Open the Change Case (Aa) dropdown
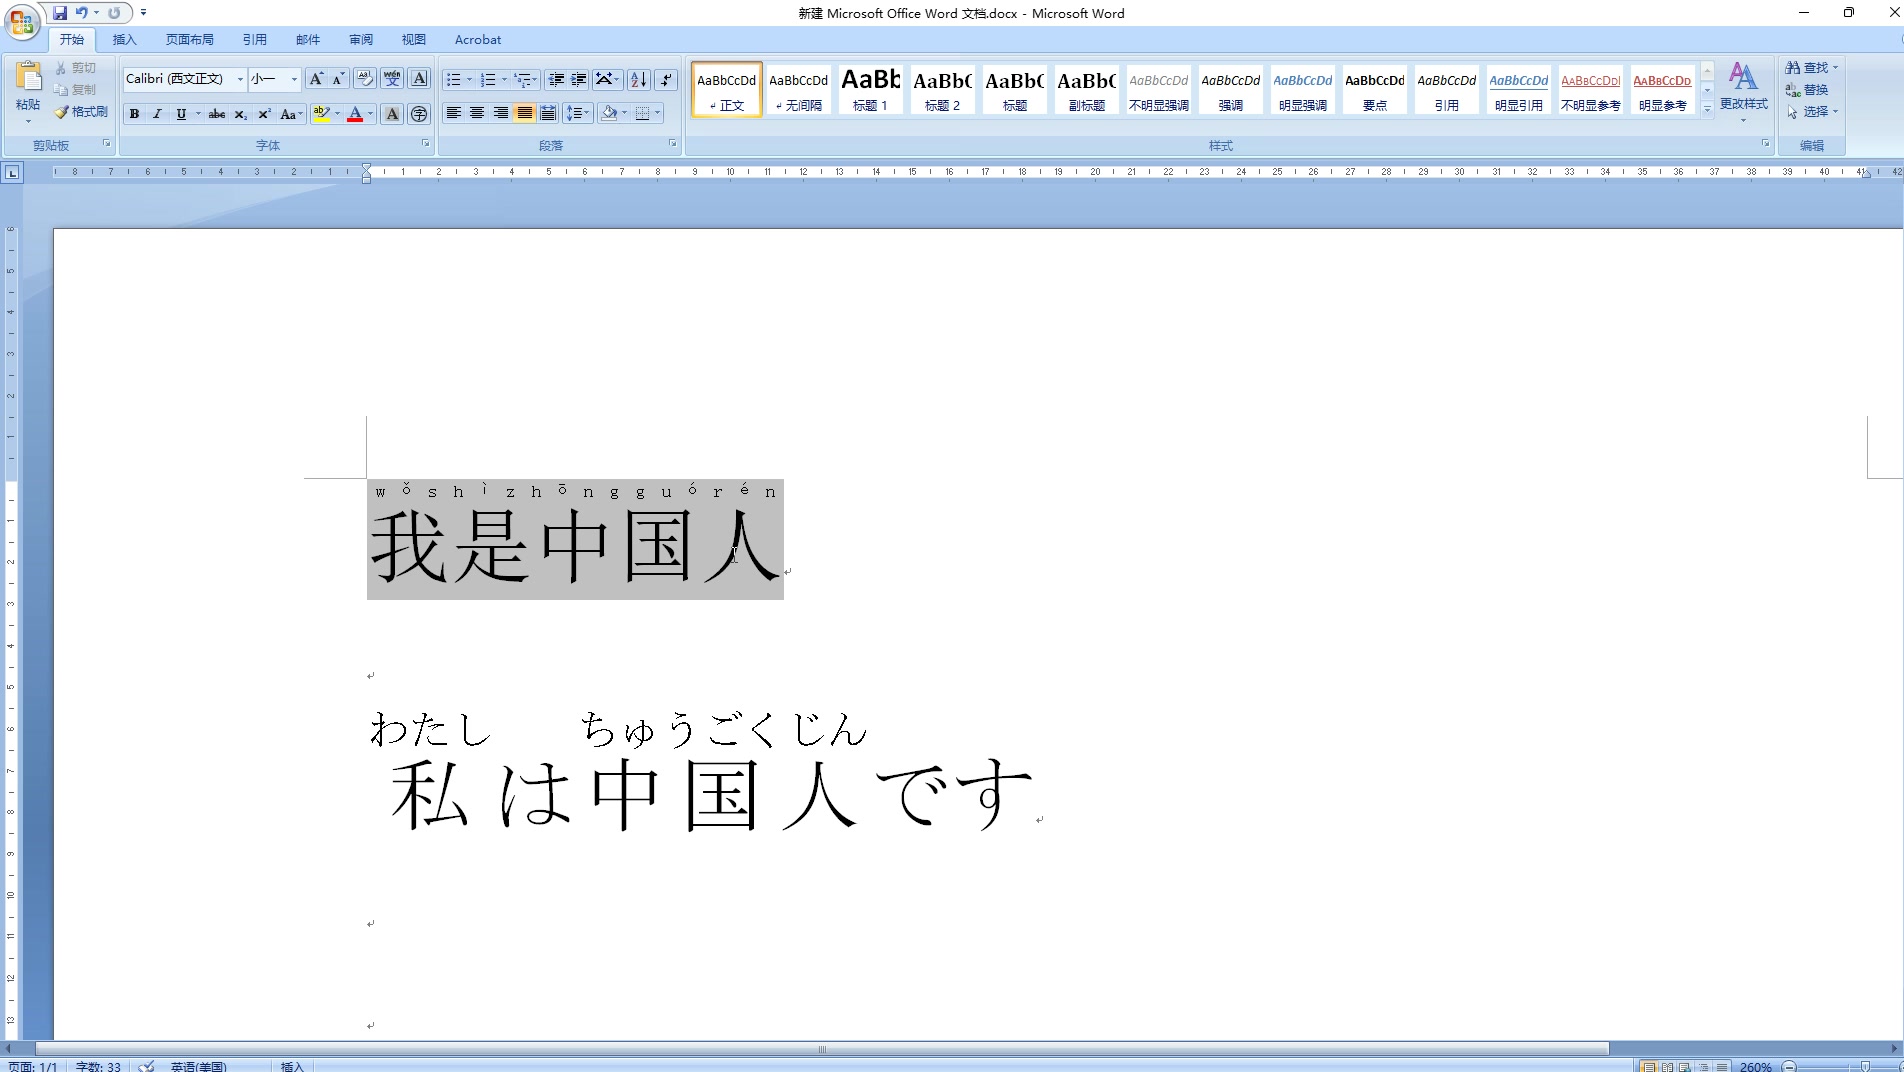The width and height of the screenshot is (1904, 1072). pyautogui.click(x=291, y=114)
